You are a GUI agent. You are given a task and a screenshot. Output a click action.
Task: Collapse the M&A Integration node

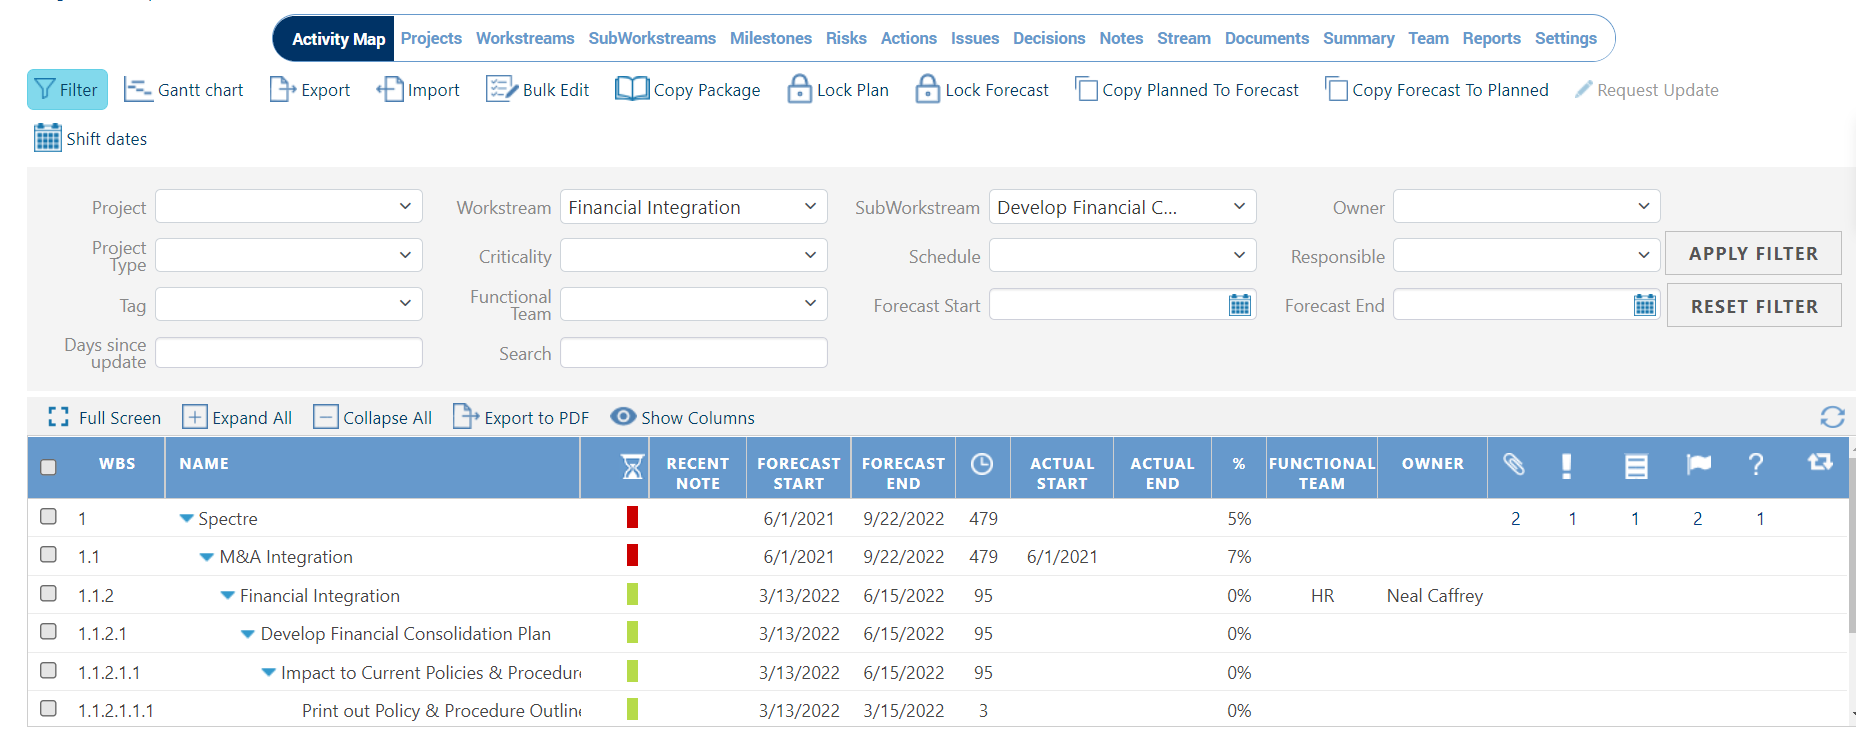206,557
